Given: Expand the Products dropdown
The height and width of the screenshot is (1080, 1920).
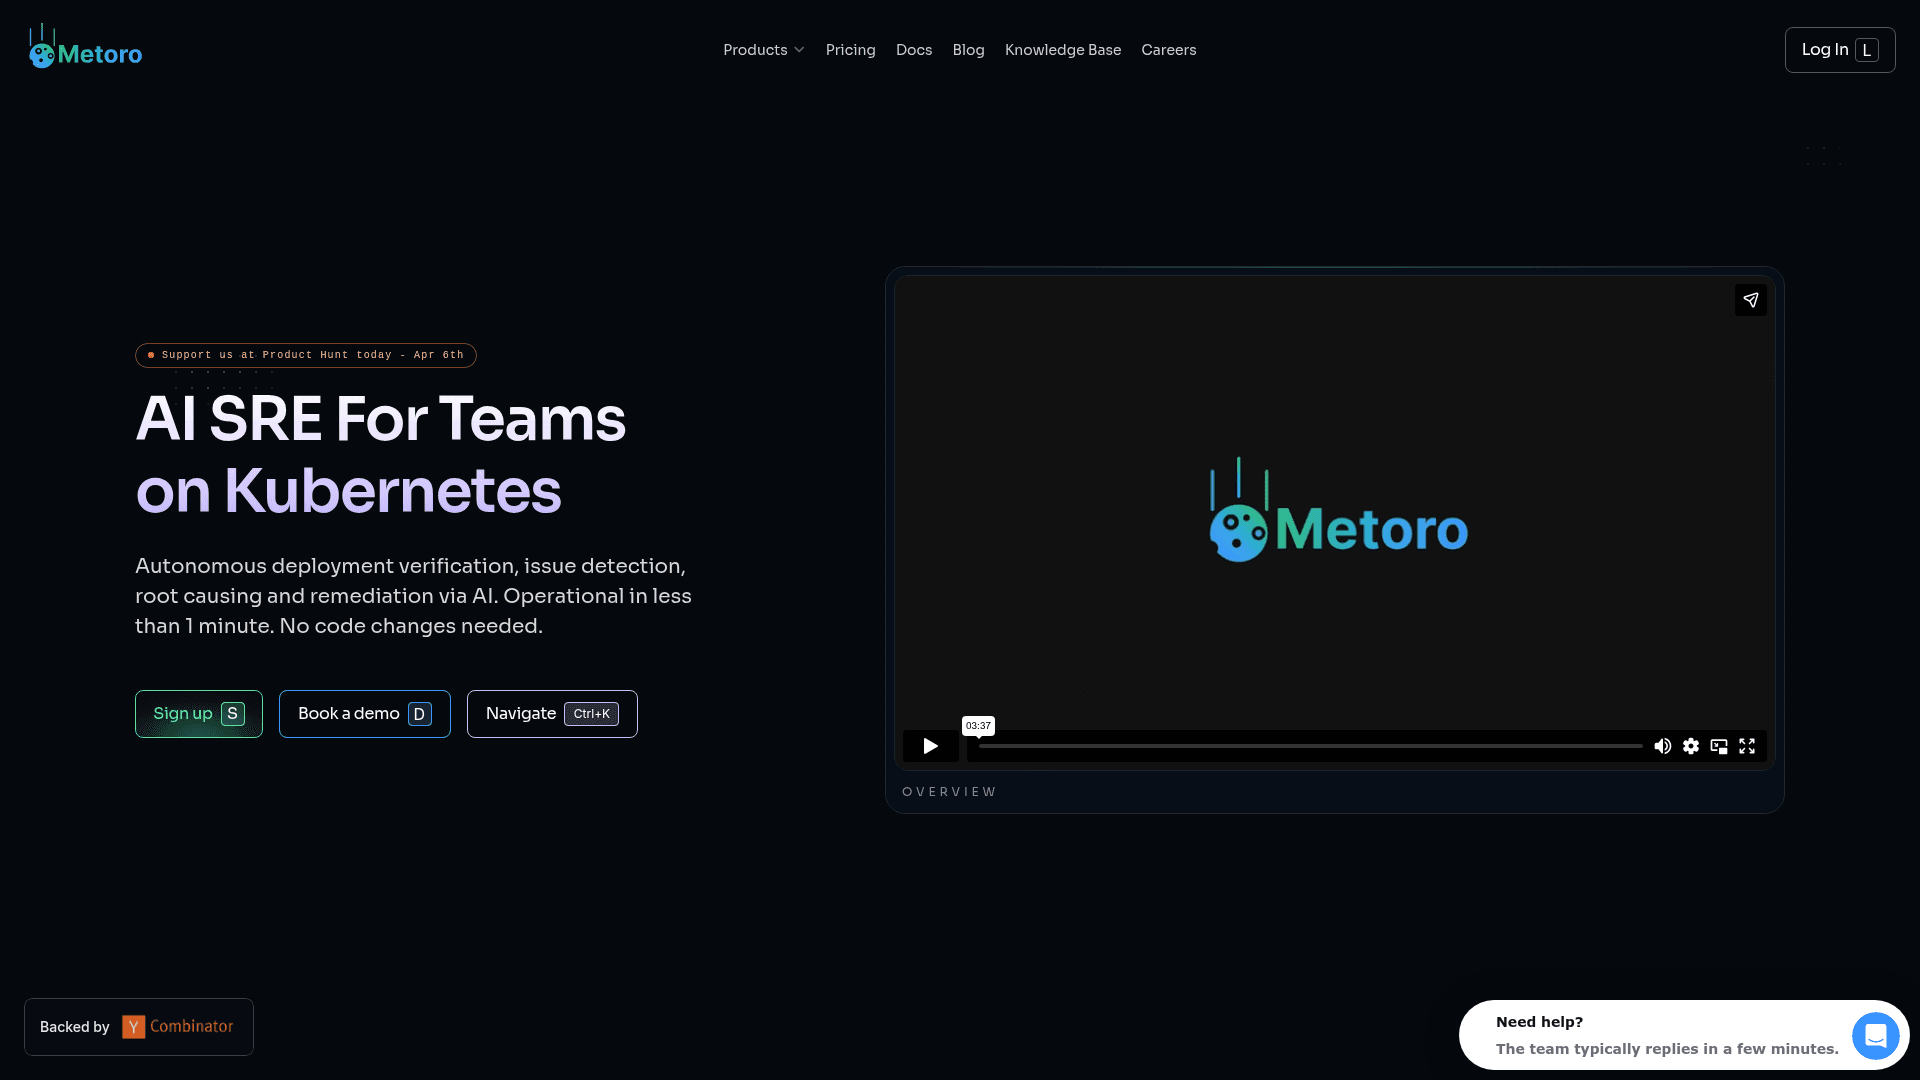Looking at the screenshot, I should [x=763, y=49].
